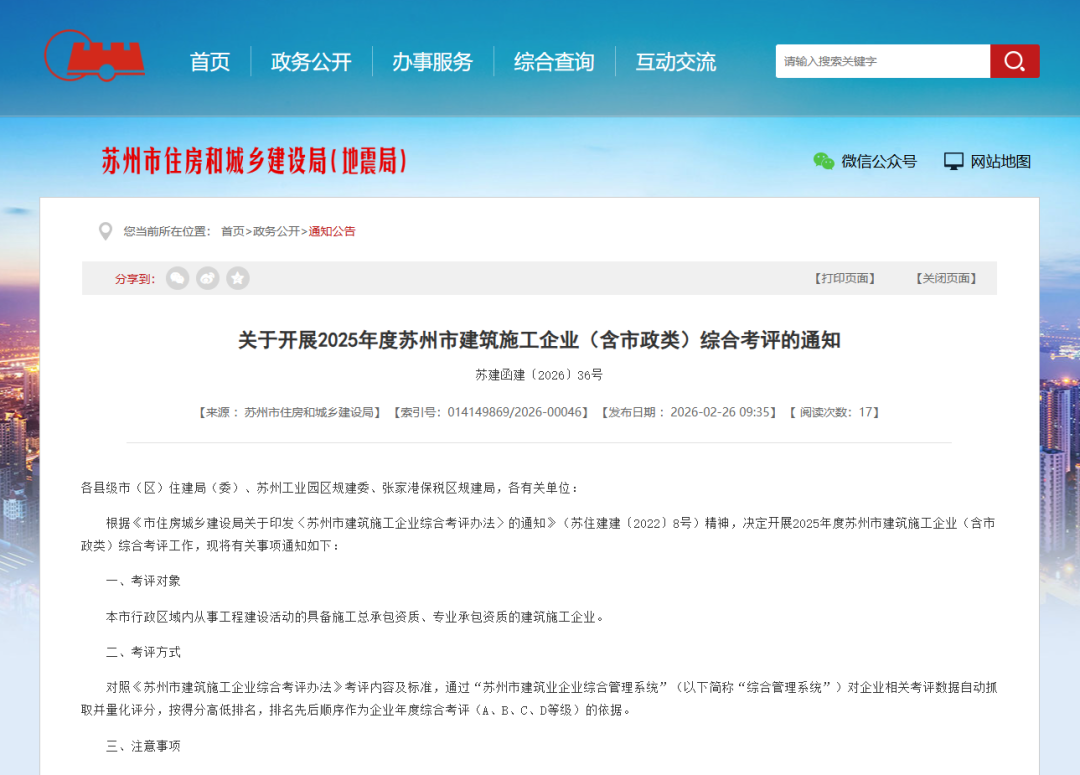Select the 综合查询 navigation tab
1080x775 pixels.
coord(554,61)
